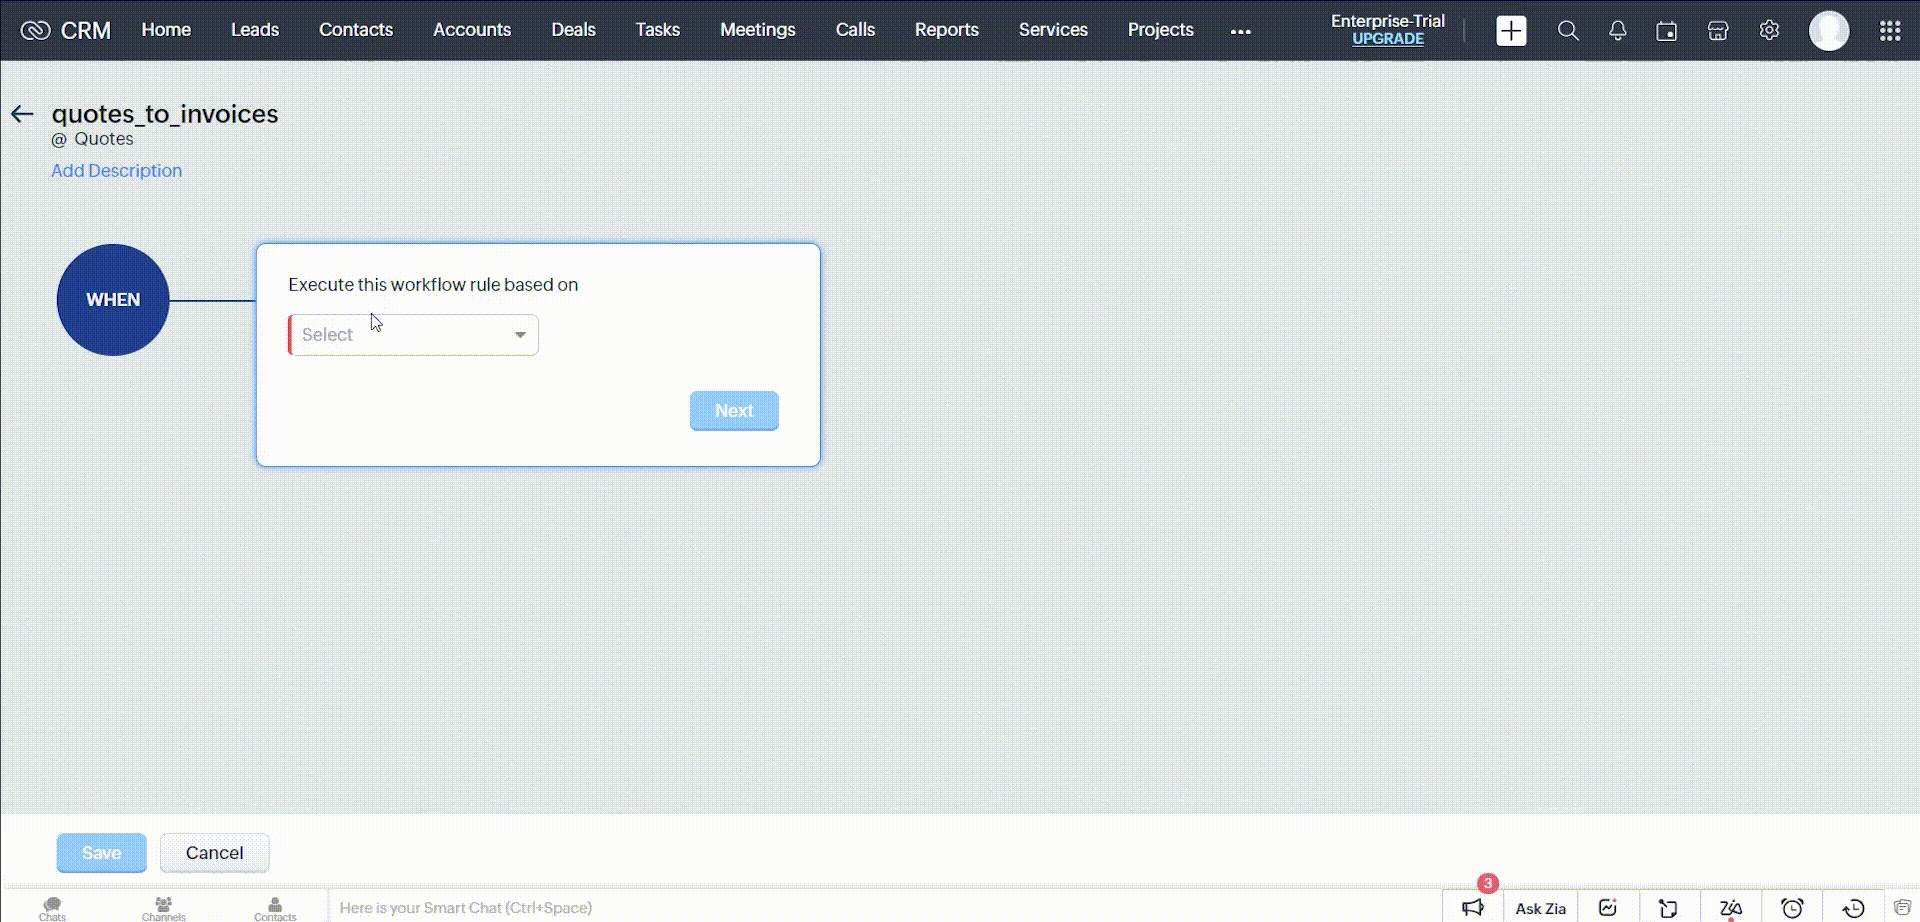Click the Cancel button
The height and width of the screenshot is (922, 1920).
click(214, 853)
